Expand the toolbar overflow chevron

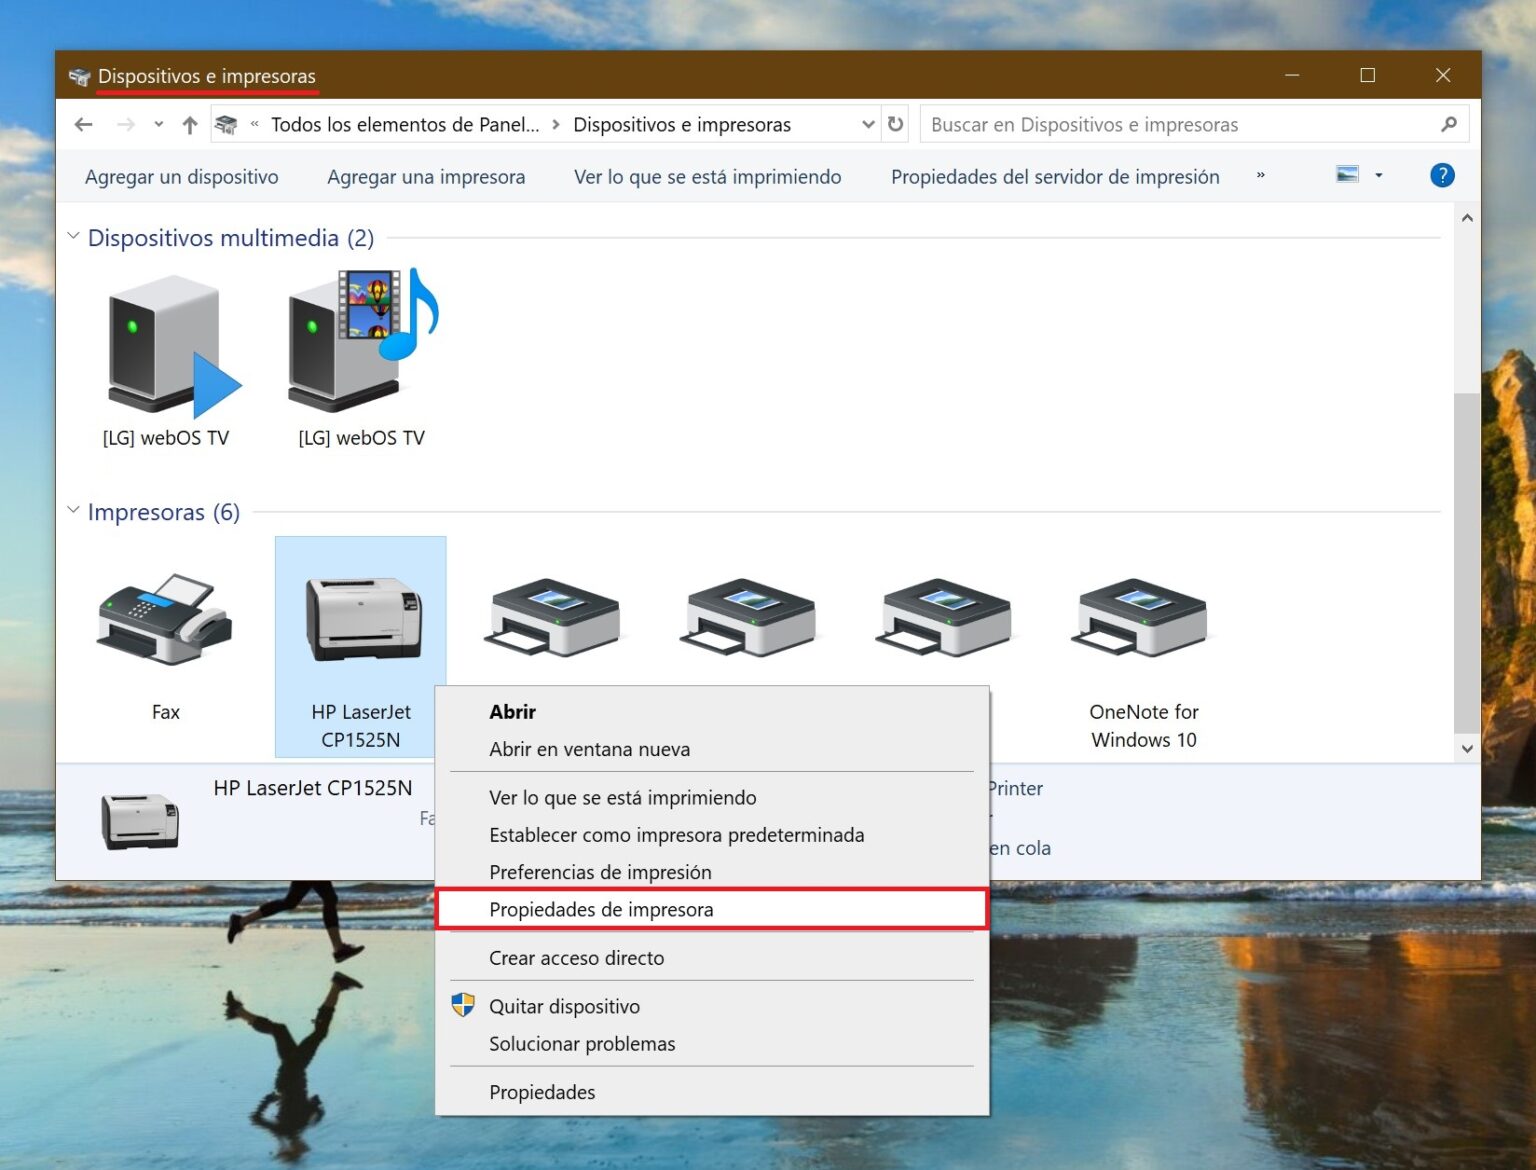[x=1261, y=176]
